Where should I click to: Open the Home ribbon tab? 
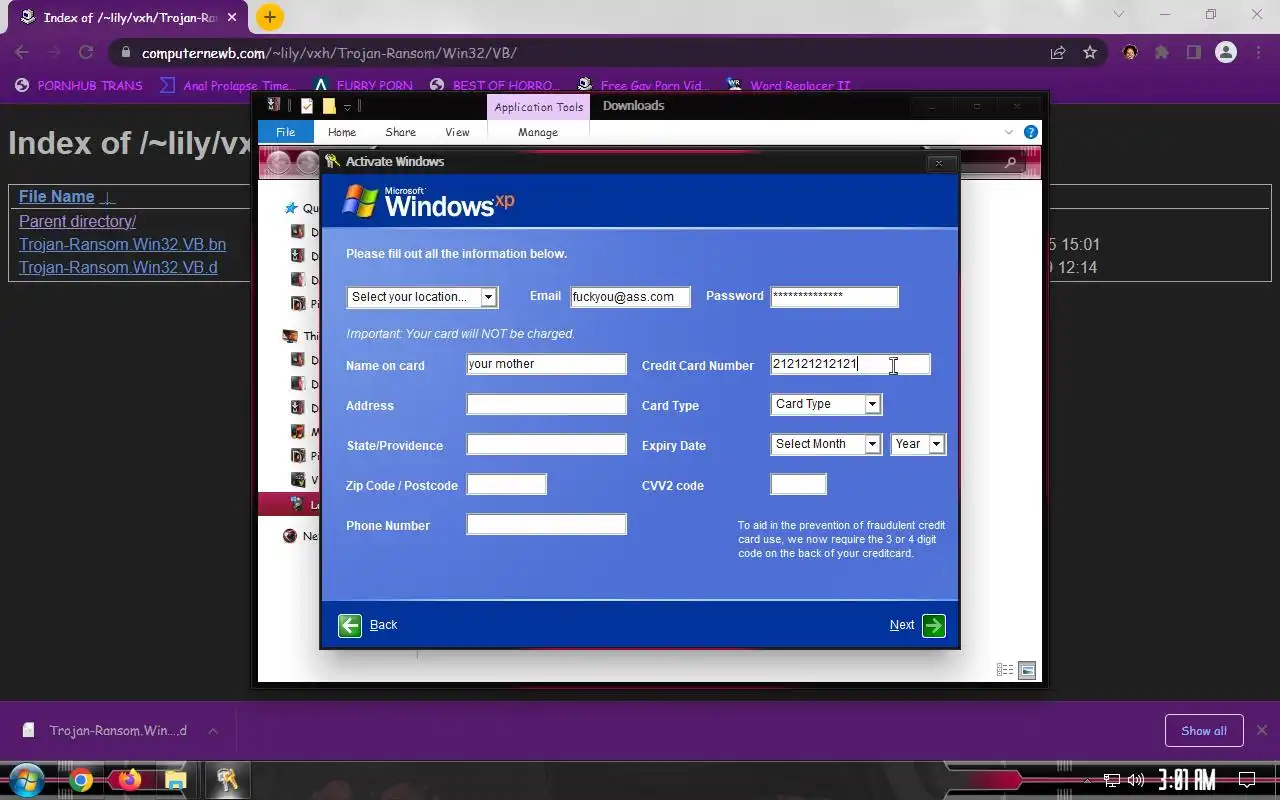(x=342, y=132)
